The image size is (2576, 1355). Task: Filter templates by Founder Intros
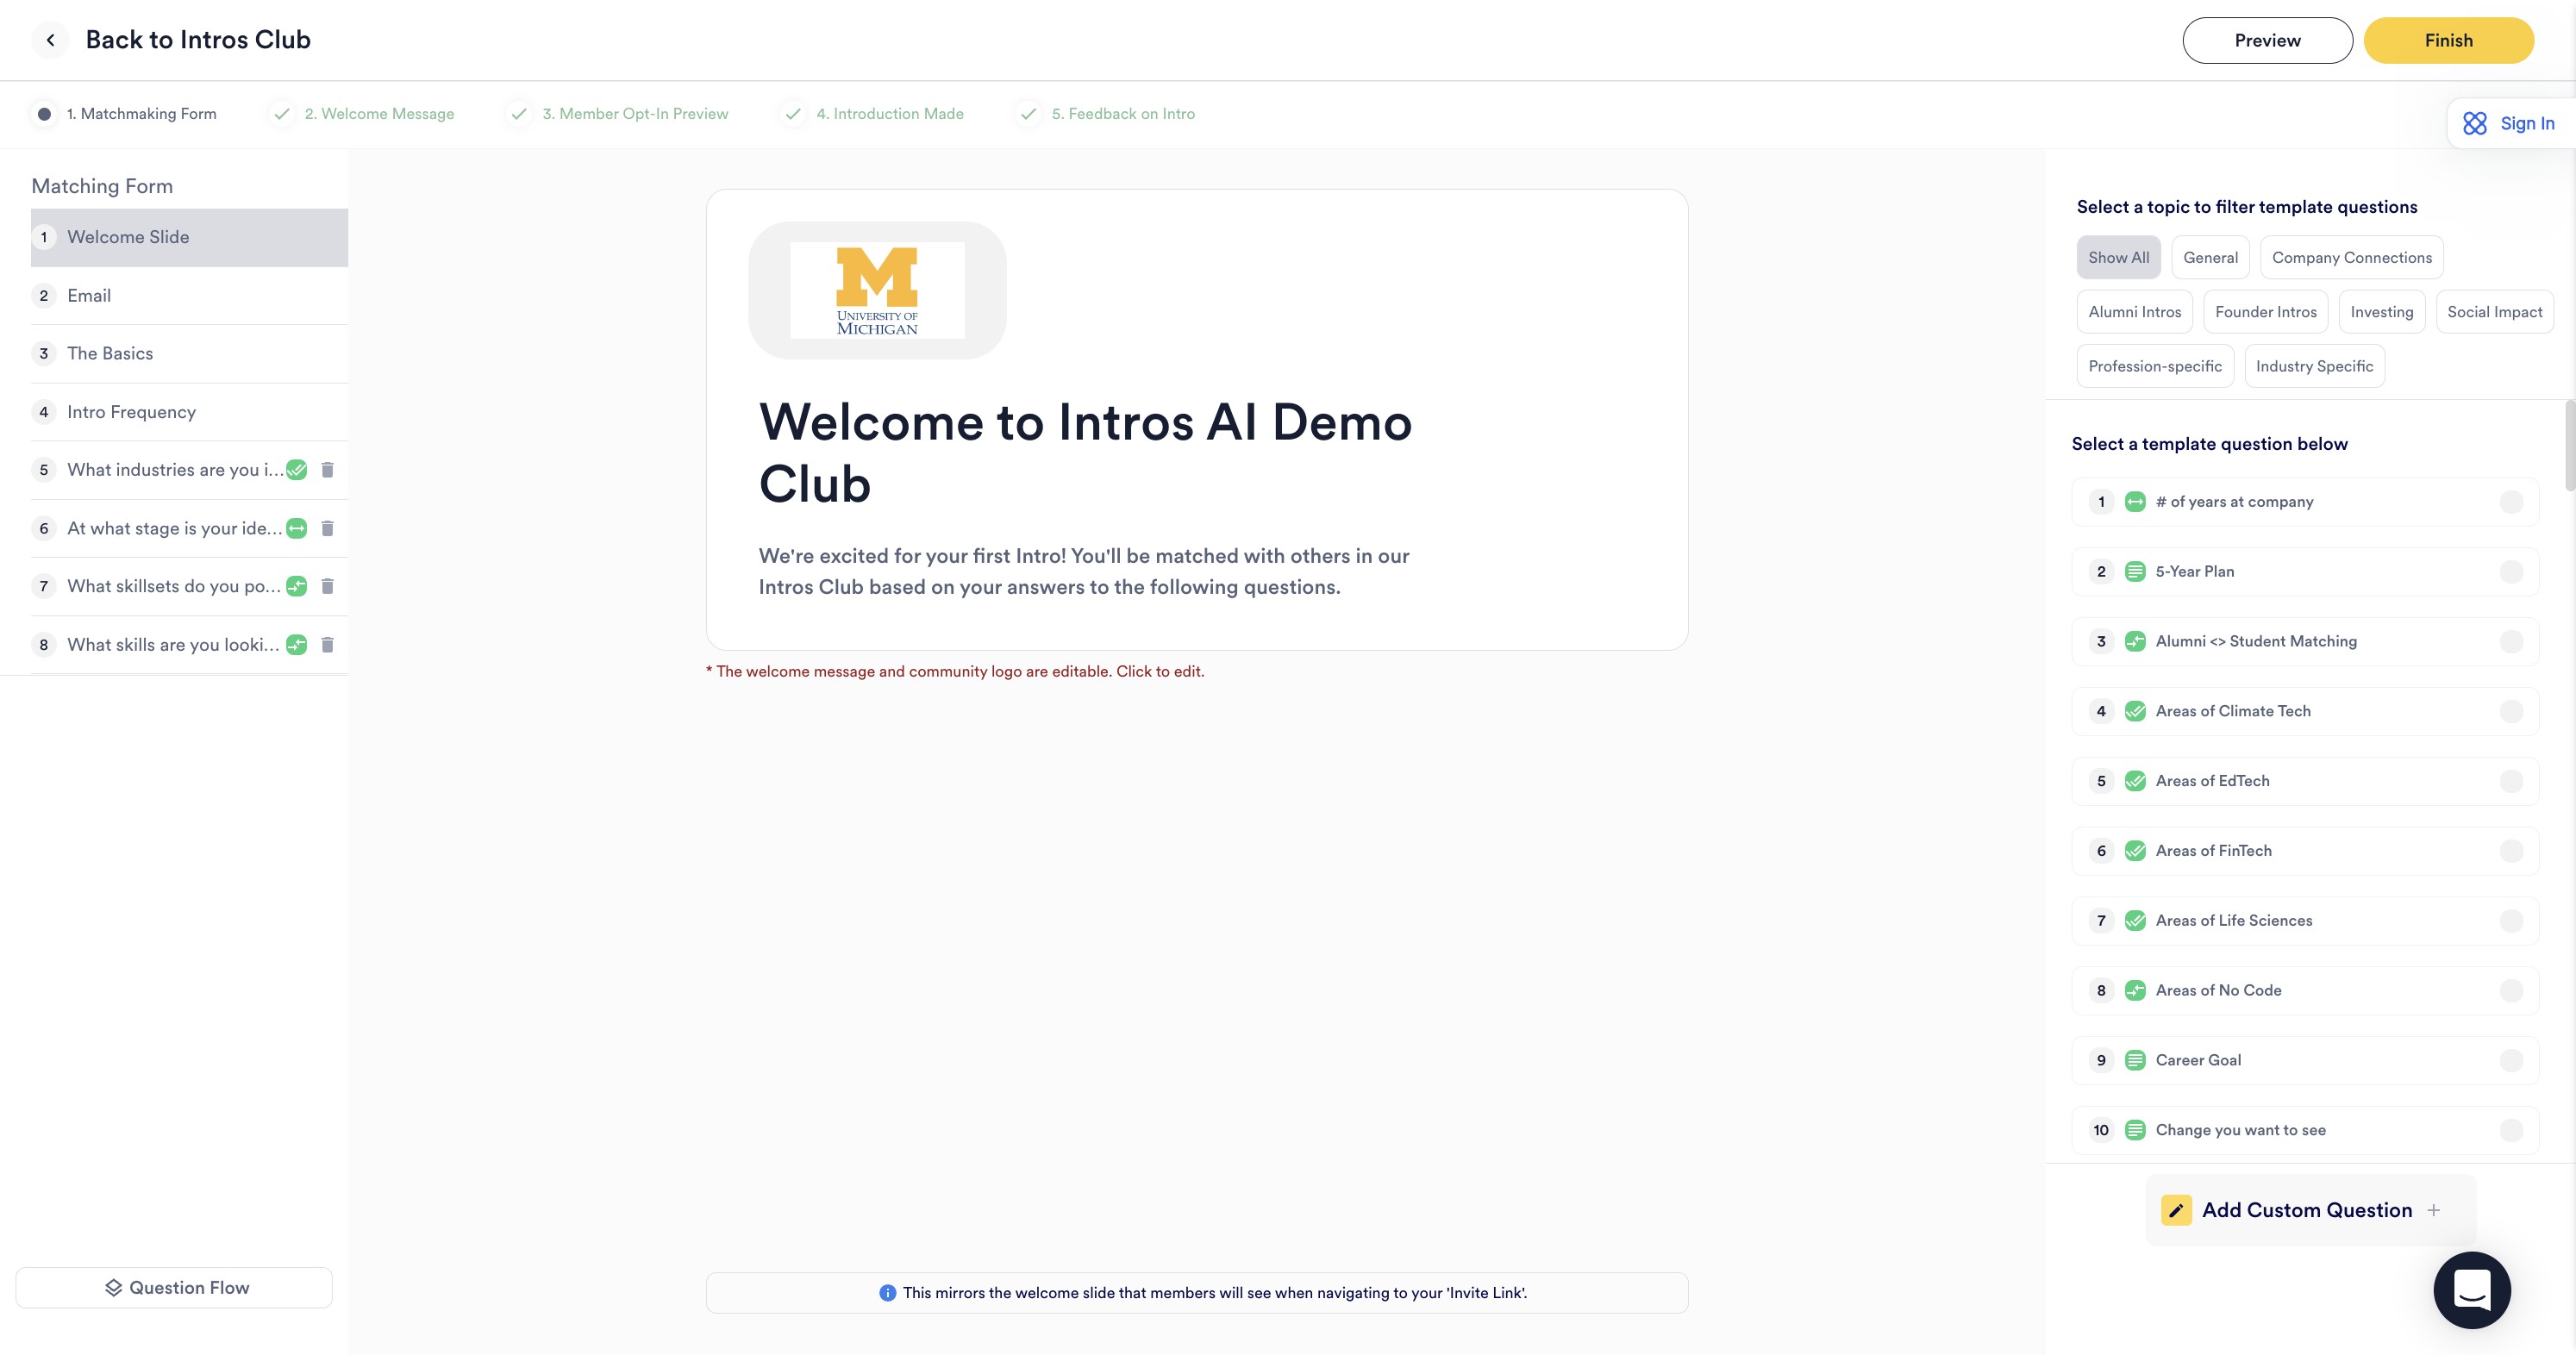pyautogui.click(x=2265, y=312)
